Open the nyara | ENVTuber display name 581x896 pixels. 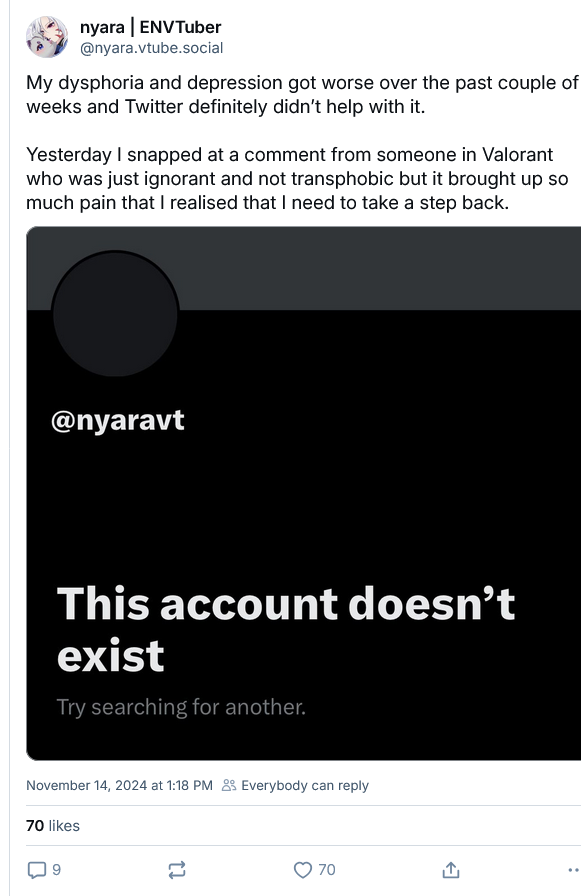point(150,27)
